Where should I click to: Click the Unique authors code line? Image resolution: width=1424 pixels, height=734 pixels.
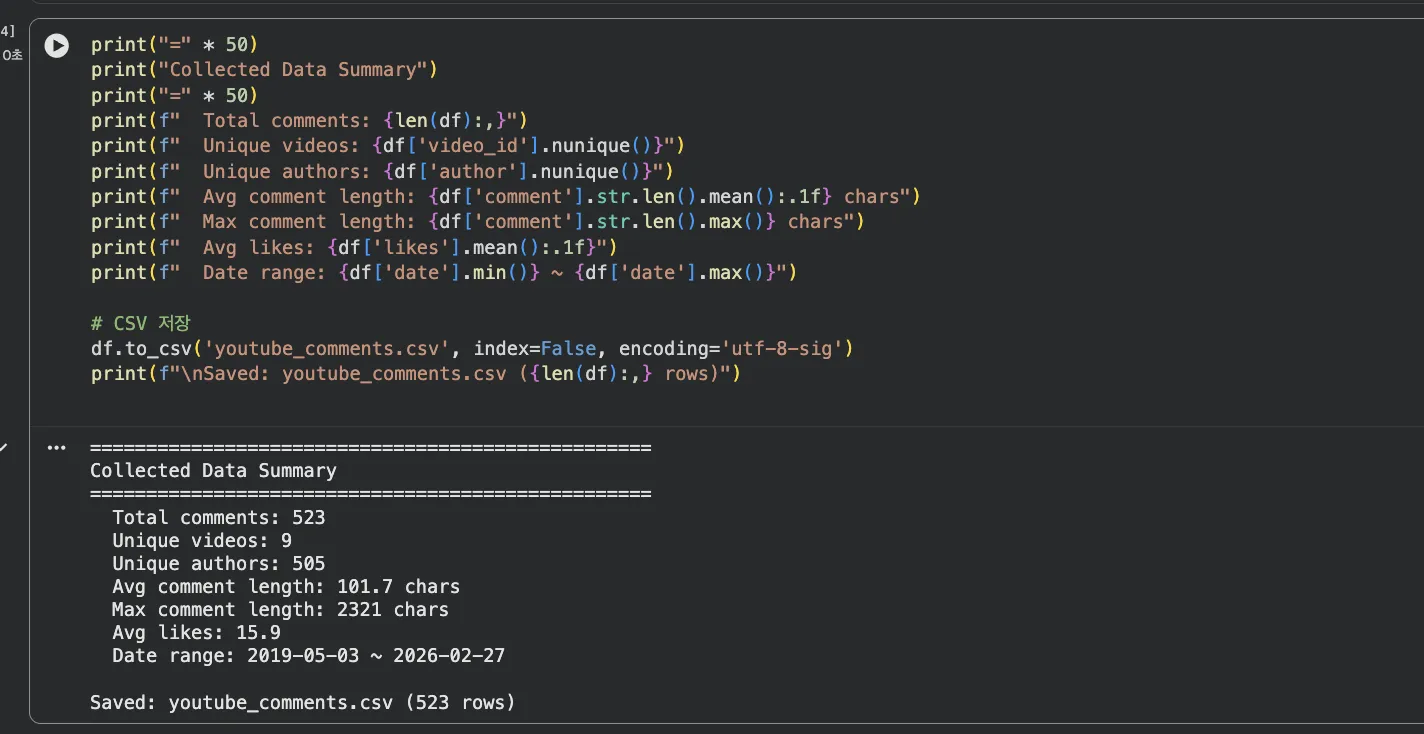[382, 172]
